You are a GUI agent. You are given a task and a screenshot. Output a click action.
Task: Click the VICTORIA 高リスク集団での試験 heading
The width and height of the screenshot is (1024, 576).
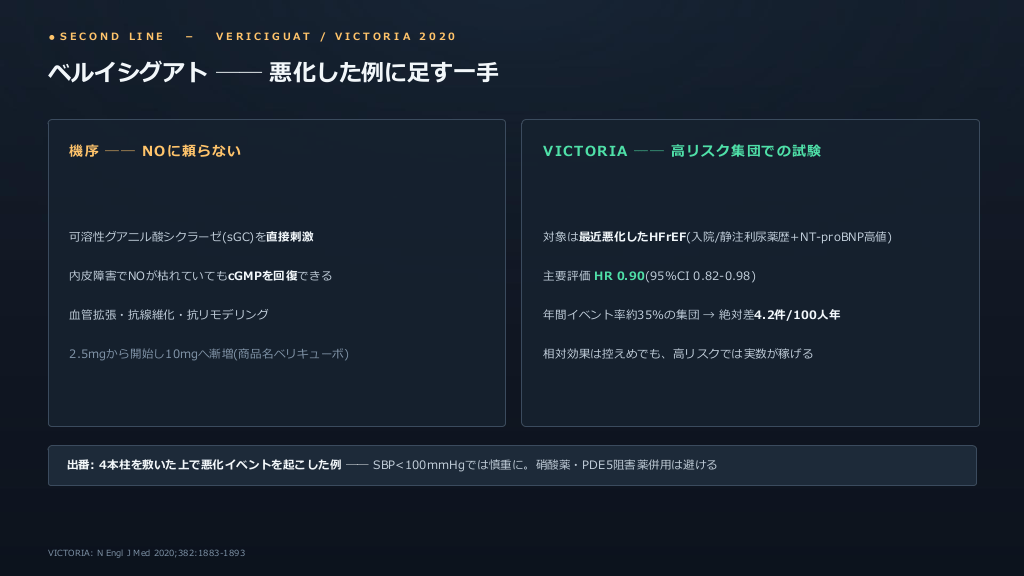682,151
